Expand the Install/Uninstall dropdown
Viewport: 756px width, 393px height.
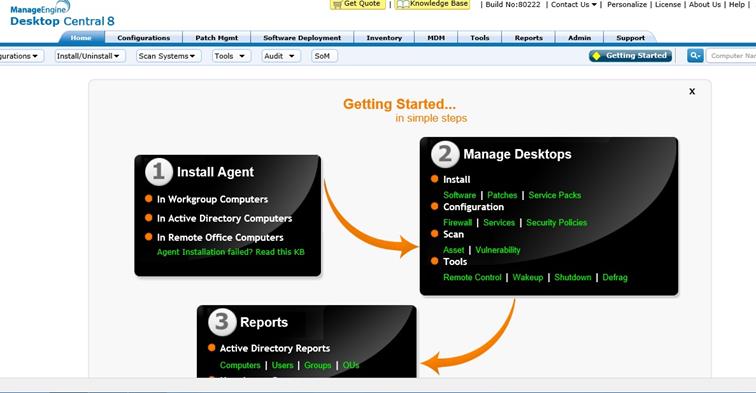coord(89,56)
